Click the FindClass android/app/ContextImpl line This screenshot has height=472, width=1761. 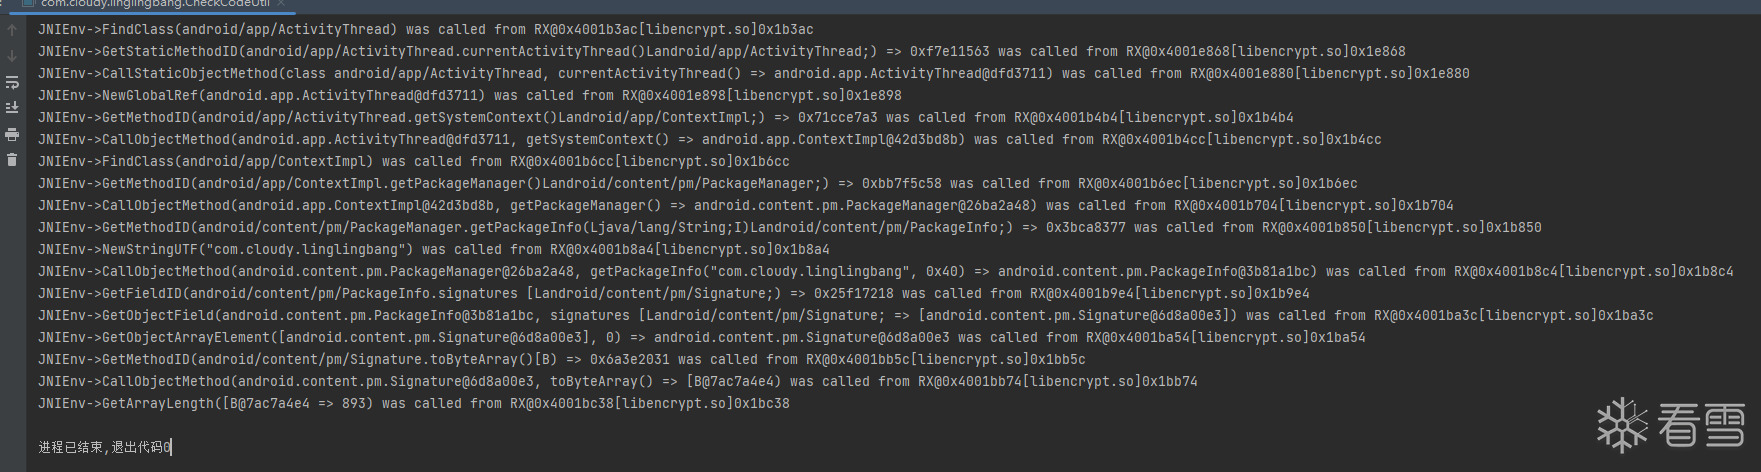pos(413,162)
